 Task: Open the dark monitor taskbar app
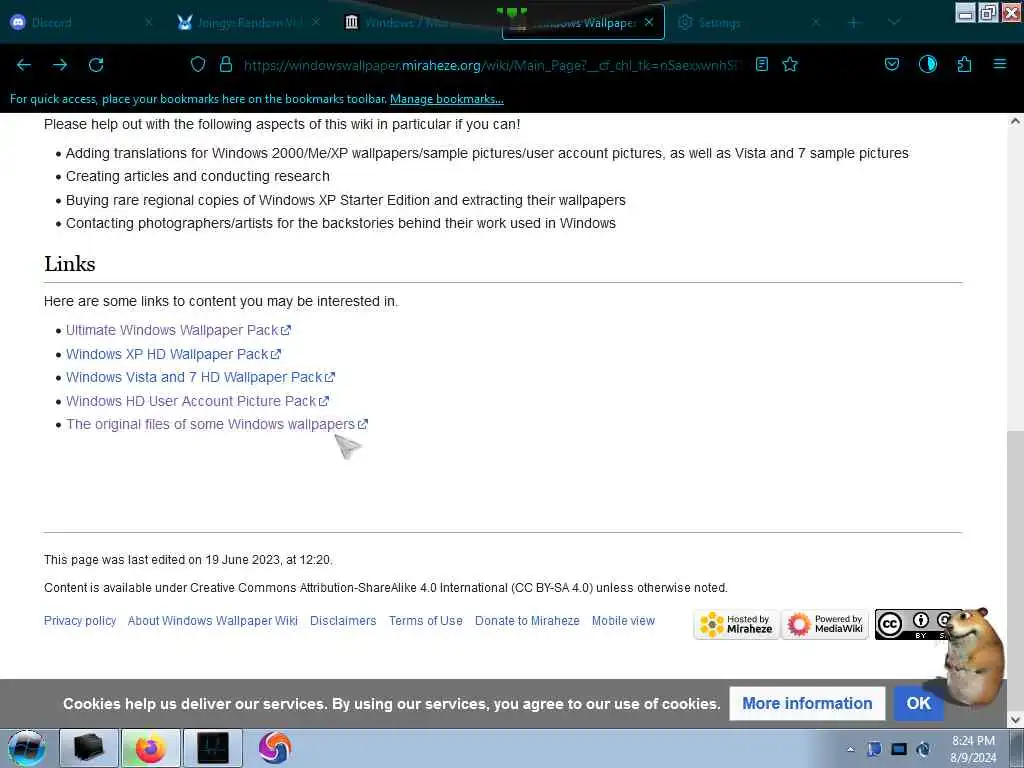213,748
